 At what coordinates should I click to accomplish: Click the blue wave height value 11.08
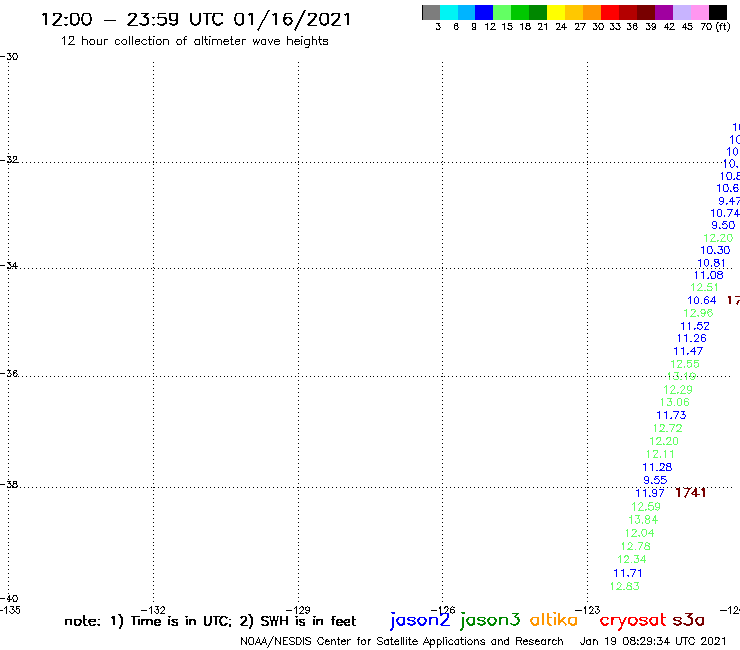pyautogui.click(x=708, y=275)
